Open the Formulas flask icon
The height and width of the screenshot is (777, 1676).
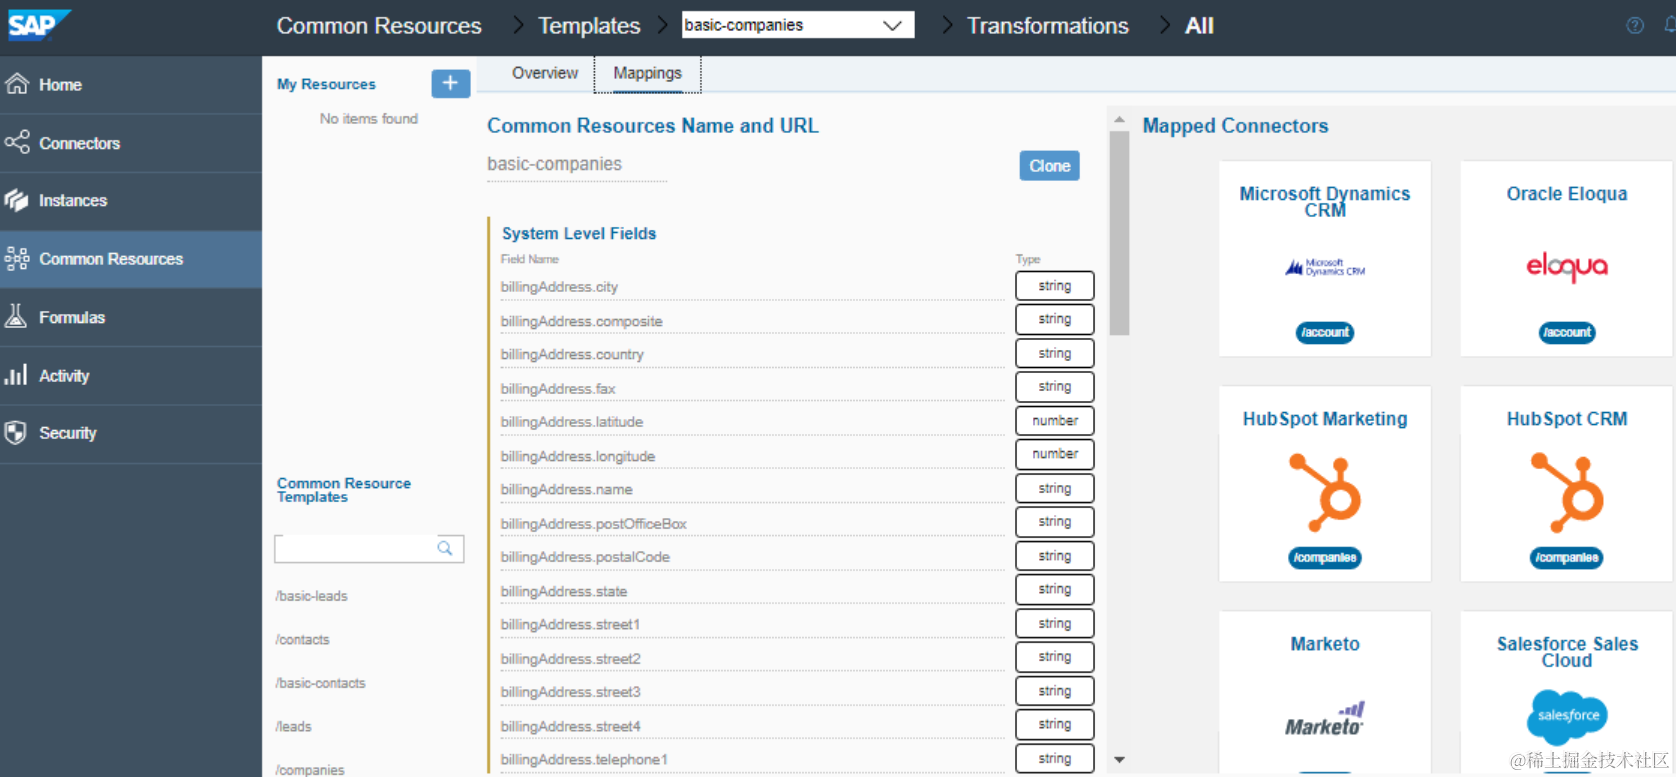[x=16, y=317]
